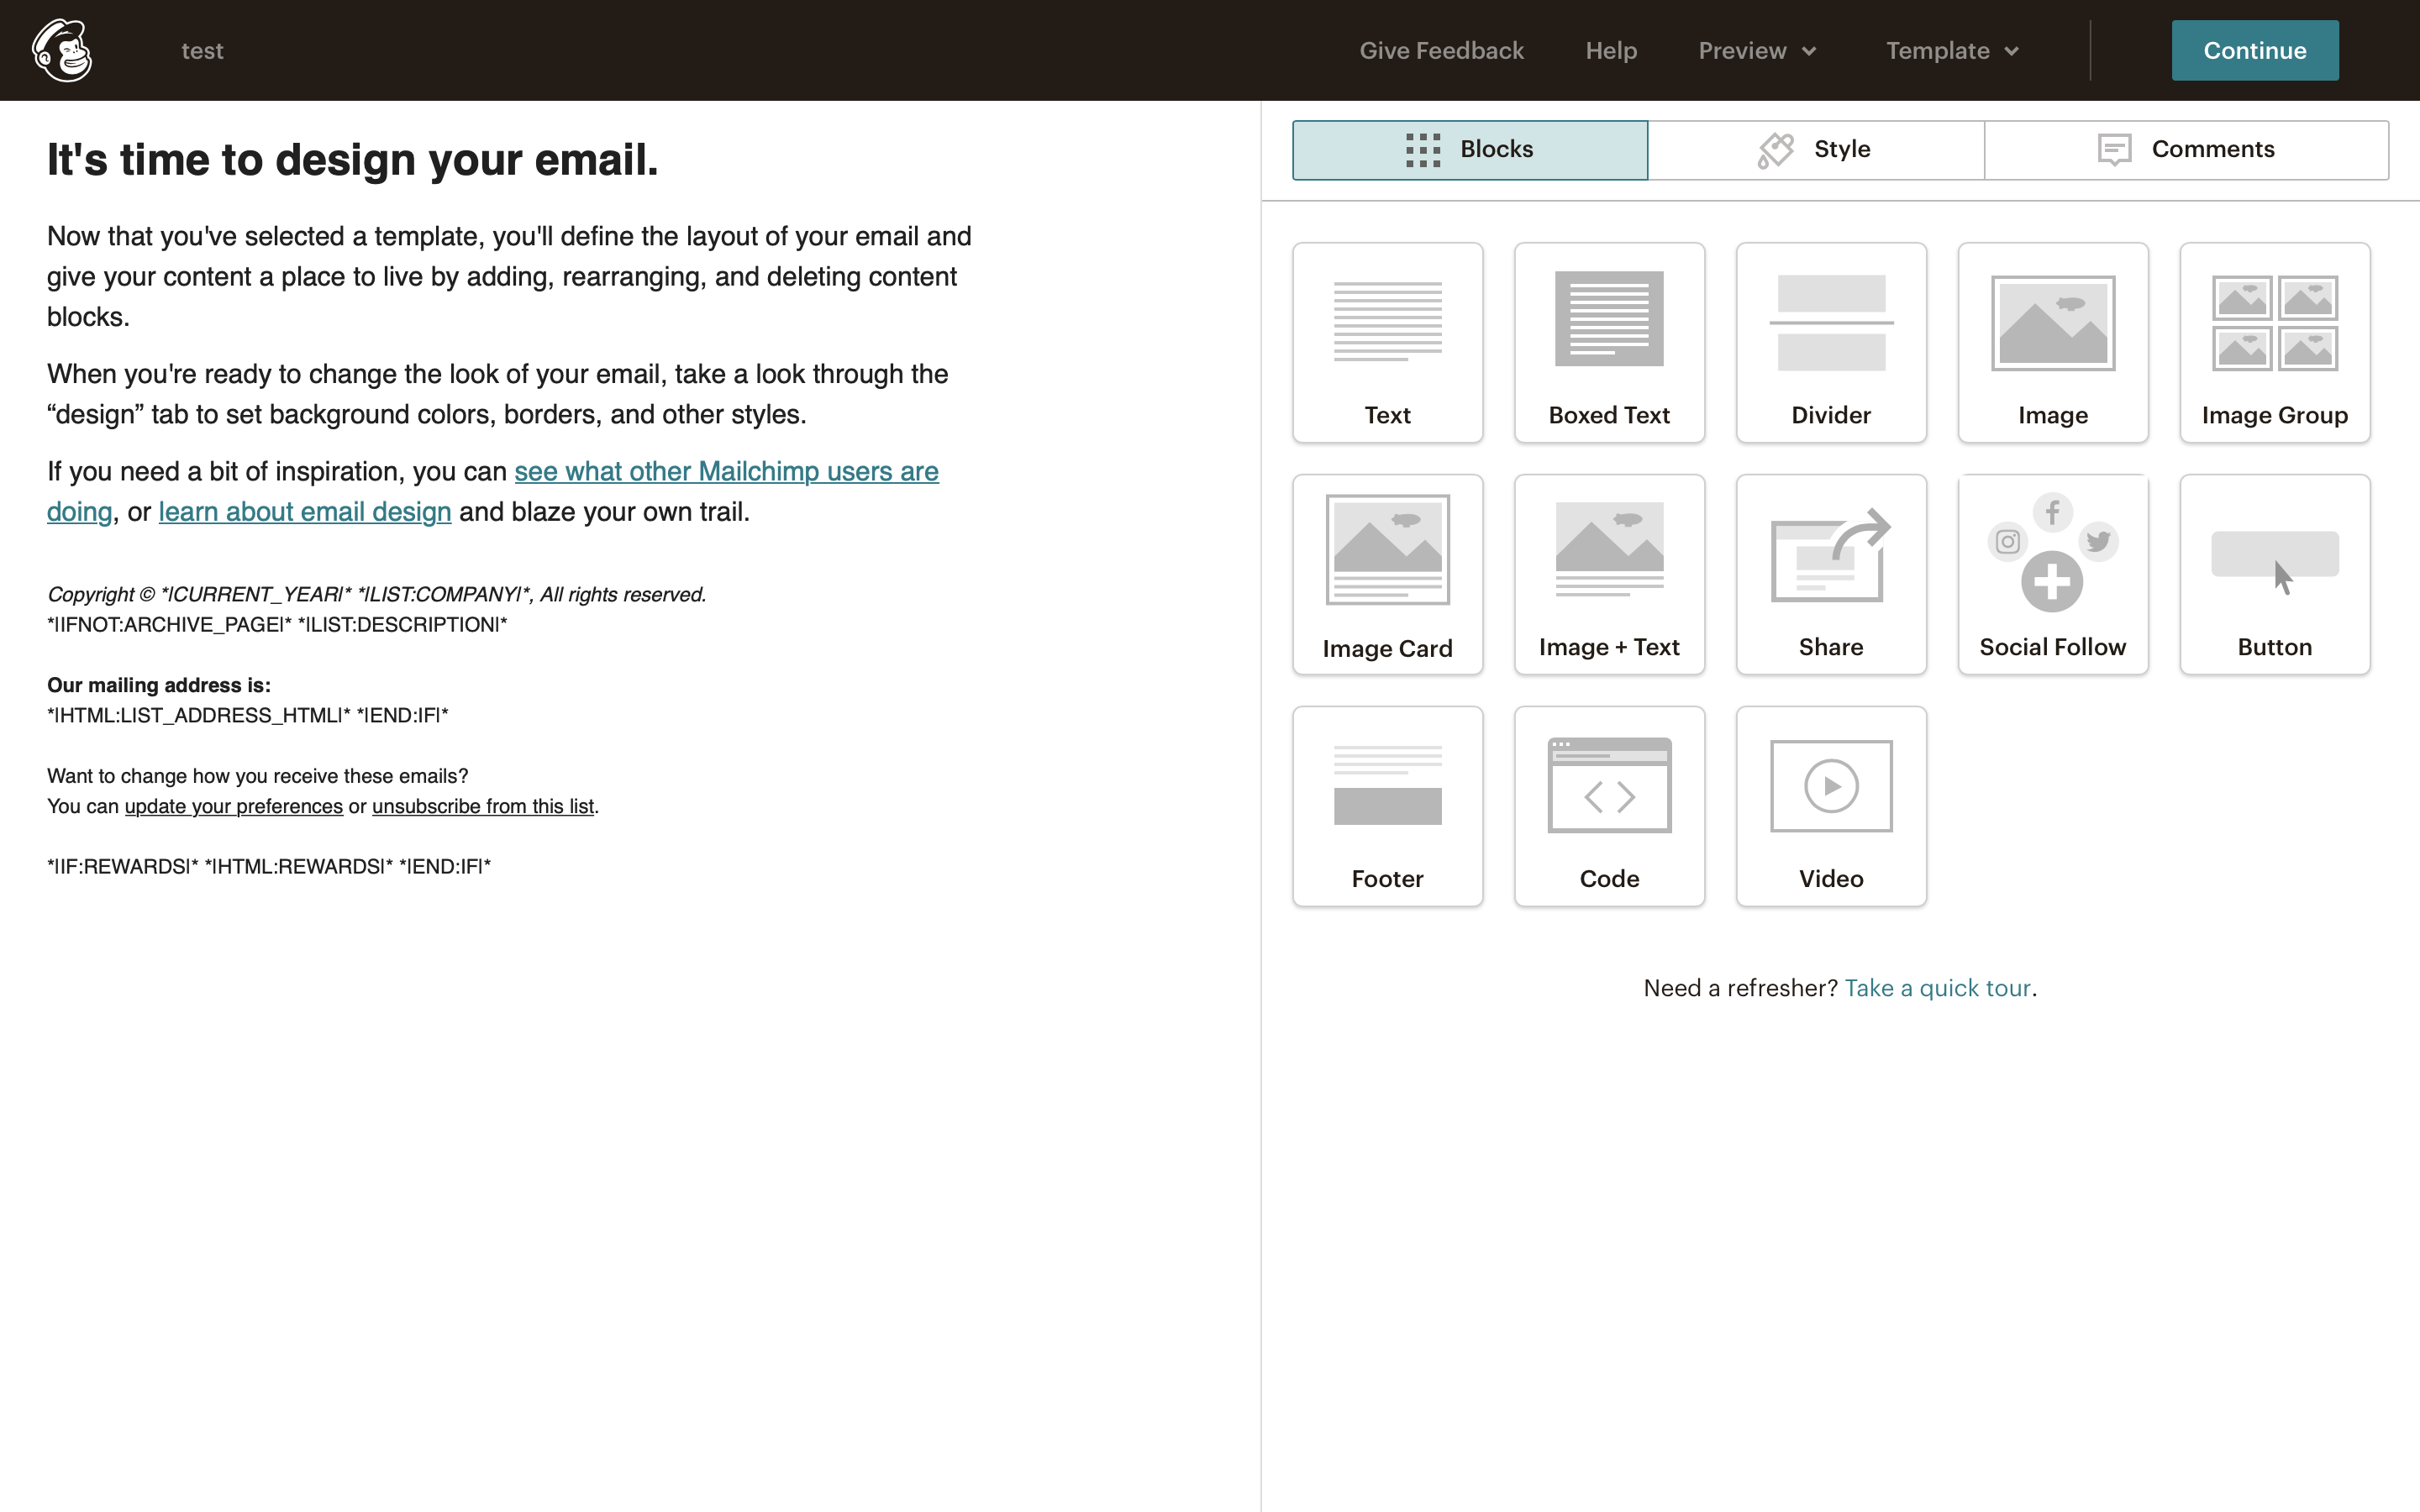Insert a Button block
Image resolution: width=2420 pixels, height=1512 pixels.
2275,574
